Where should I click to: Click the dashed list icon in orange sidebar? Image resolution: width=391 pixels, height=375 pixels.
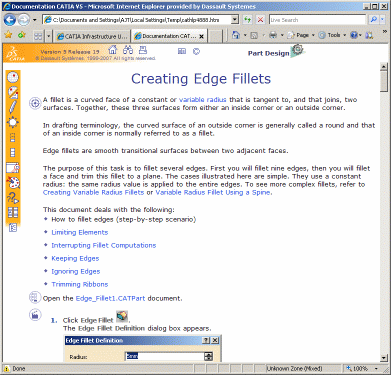(x=13, y=138)
